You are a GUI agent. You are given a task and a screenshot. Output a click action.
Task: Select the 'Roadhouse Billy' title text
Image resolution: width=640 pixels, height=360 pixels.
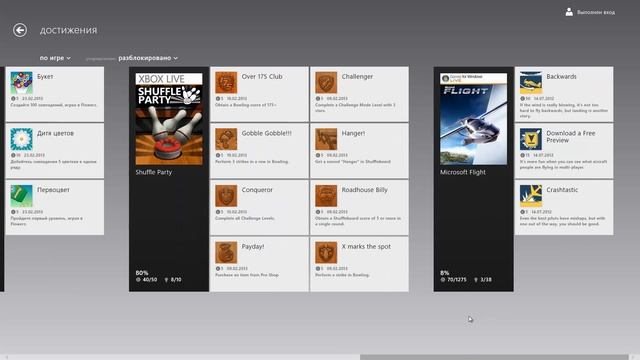point(364,190)
